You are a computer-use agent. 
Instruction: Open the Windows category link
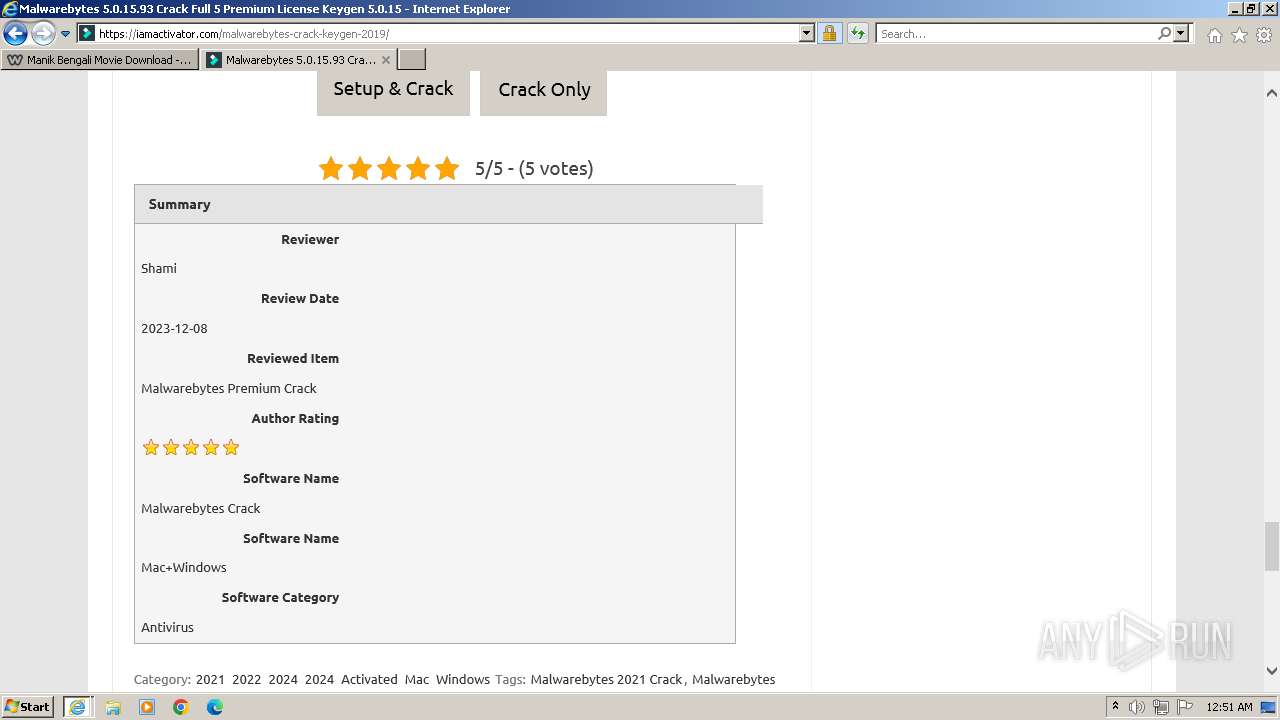point(463,679)
